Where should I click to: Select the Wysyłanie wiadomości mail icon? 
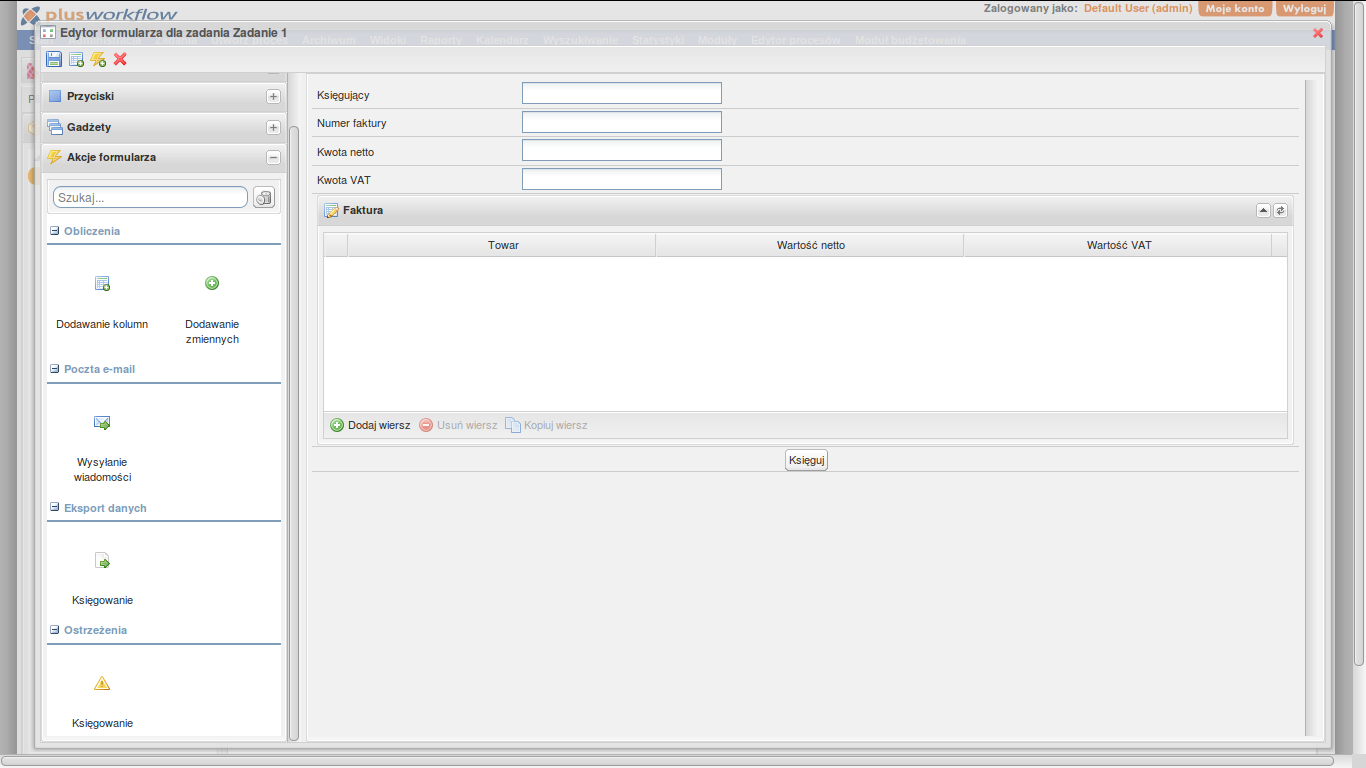tap(102, 422)
